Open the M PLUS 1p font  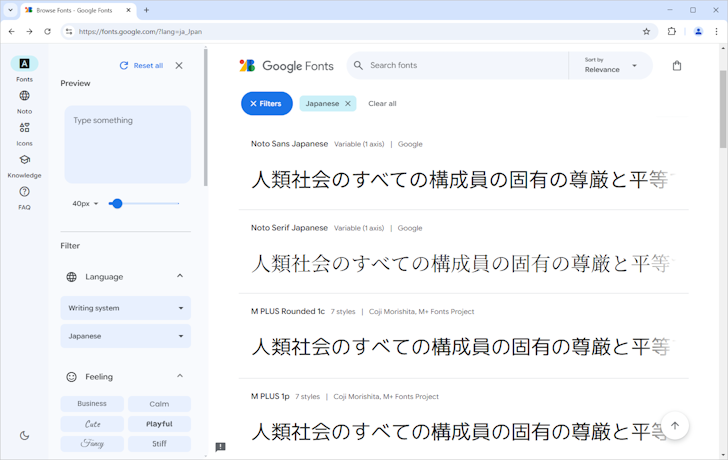270,396
